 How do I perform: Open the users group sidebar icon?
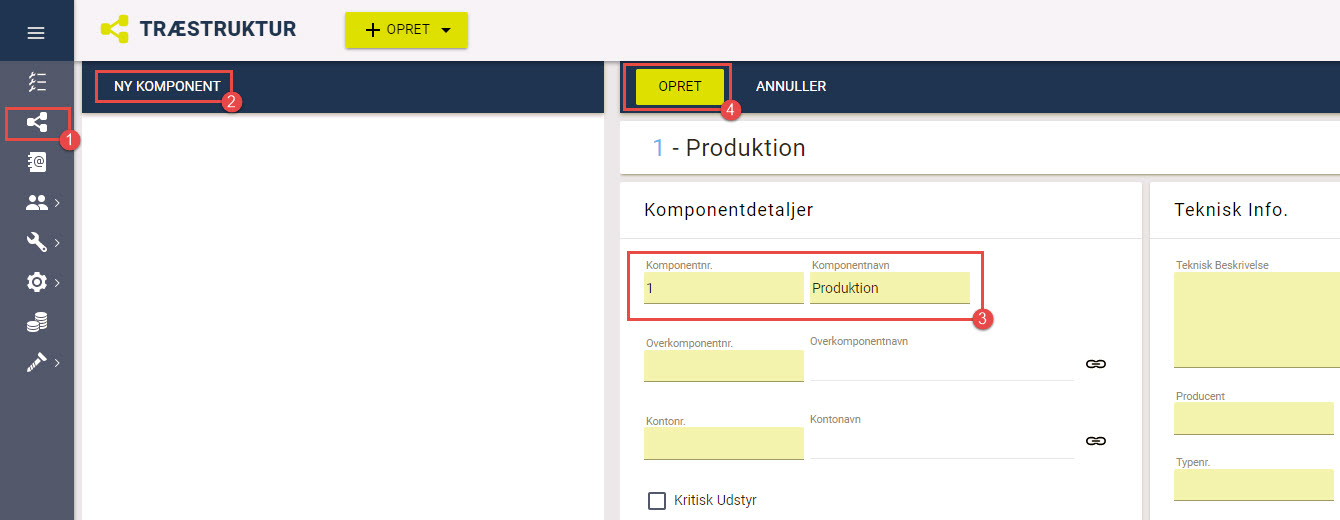click(x=37, y=202)
